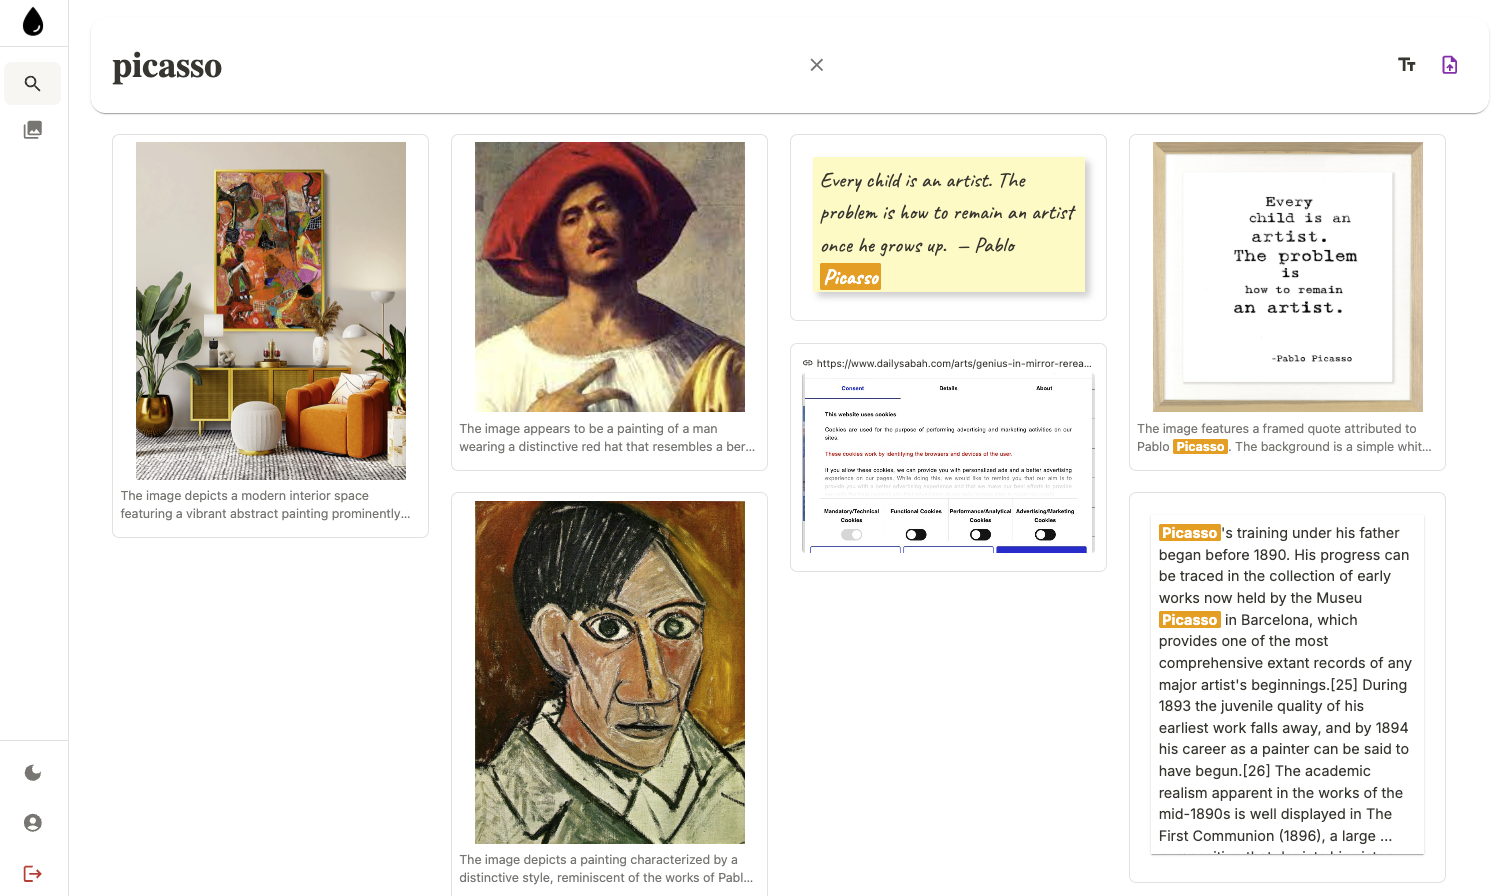
Task: Open the user account icon
Action: tap(33, 823)
